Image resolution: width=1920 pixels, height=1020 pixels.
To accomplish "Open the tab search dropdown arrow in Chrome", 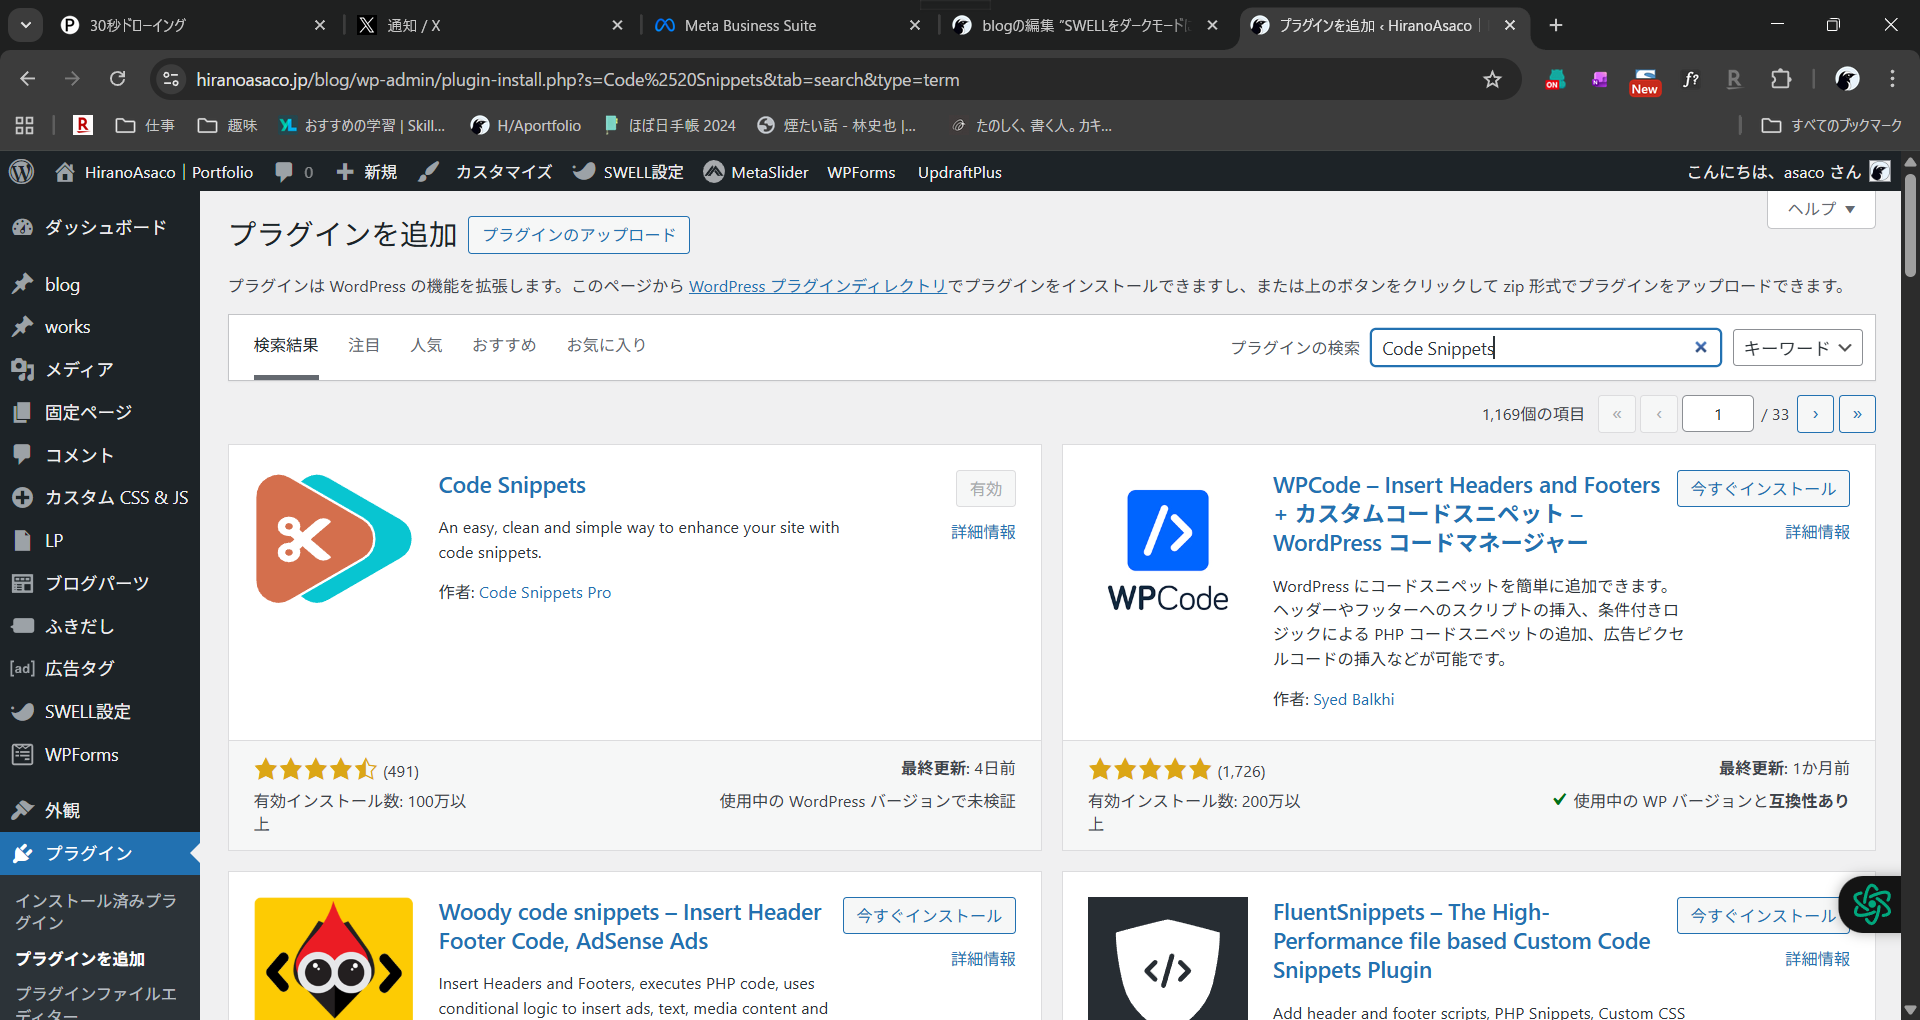I will point(26,25).
